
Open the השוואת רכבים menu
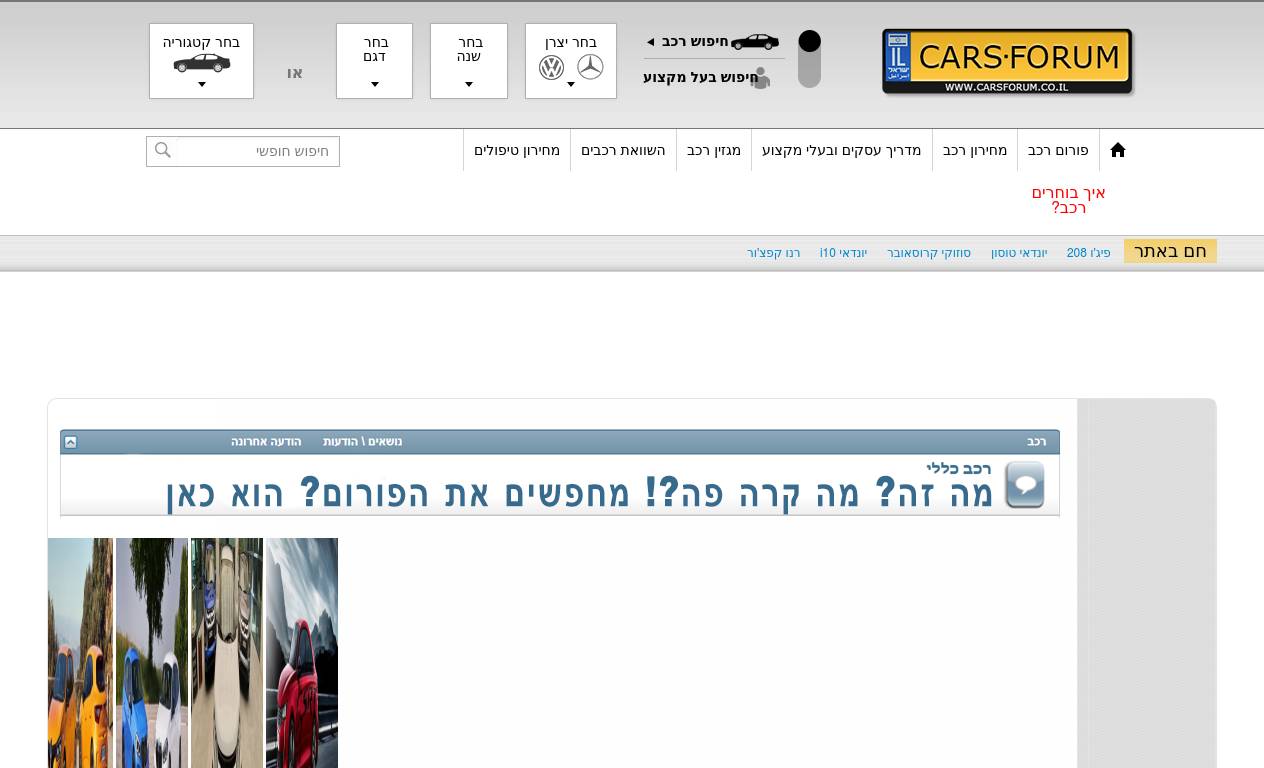tap(623, 150)
